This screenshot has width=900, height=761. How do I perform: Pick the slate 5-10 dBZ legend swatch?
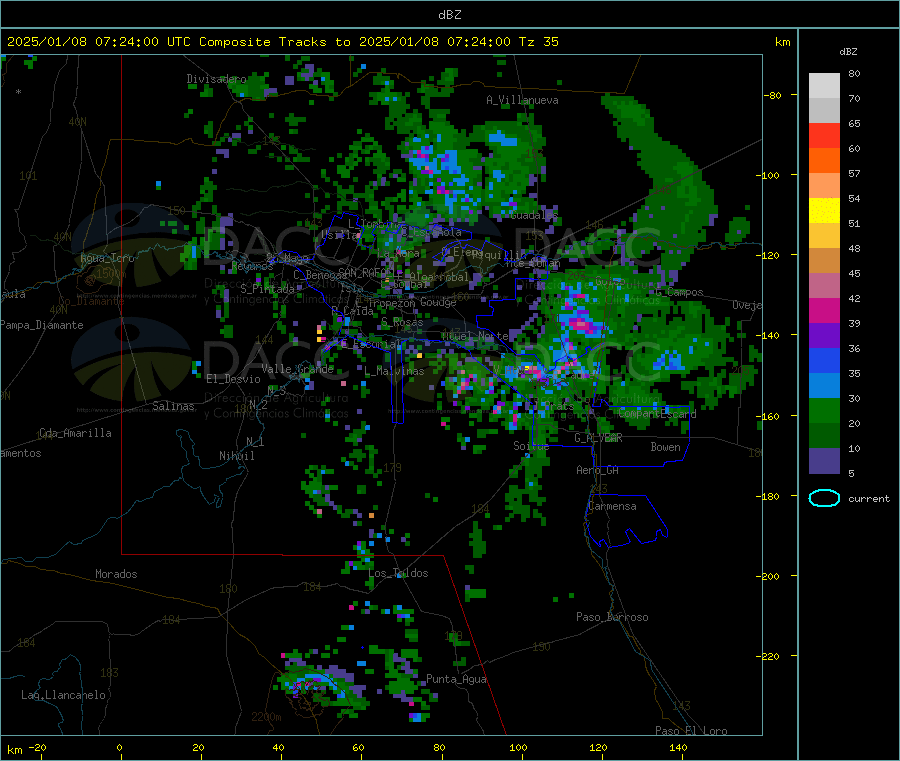coord(824,461)
